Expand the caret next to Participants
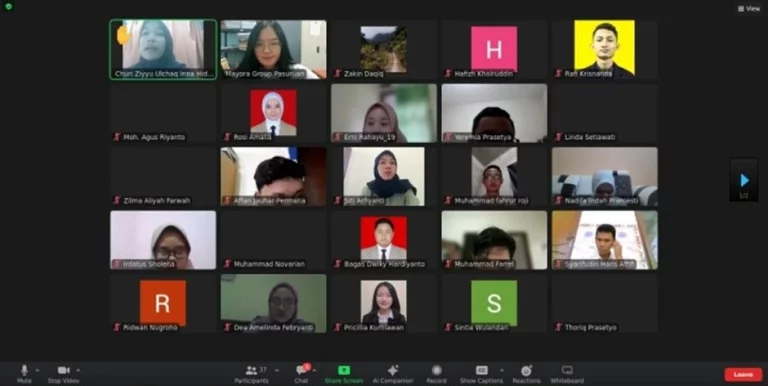 277,370
